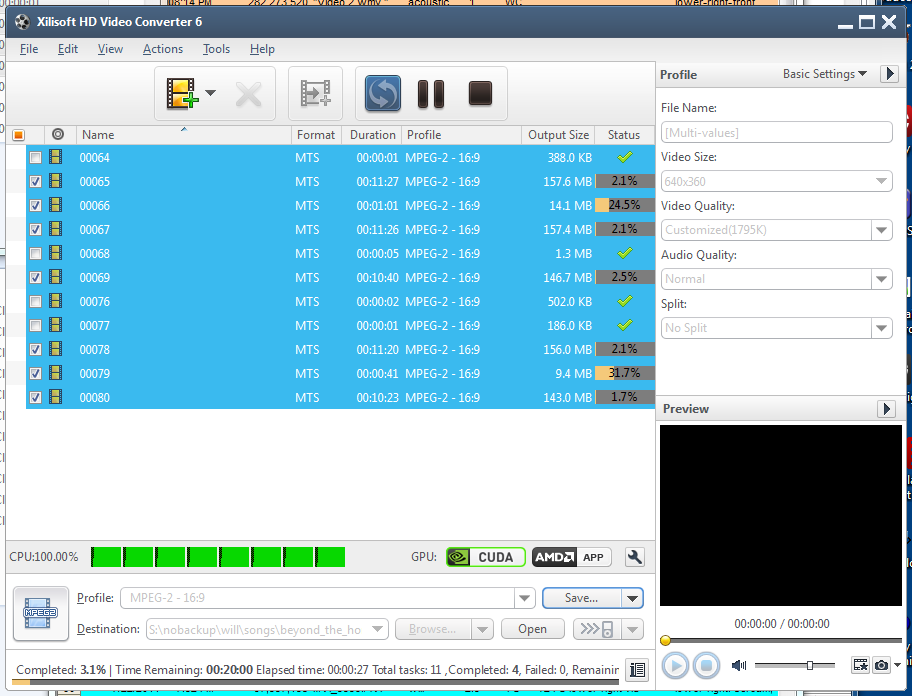Click the Browse... button
The width and height of the screenshot is (912, 696).
[x=433, y=629]
